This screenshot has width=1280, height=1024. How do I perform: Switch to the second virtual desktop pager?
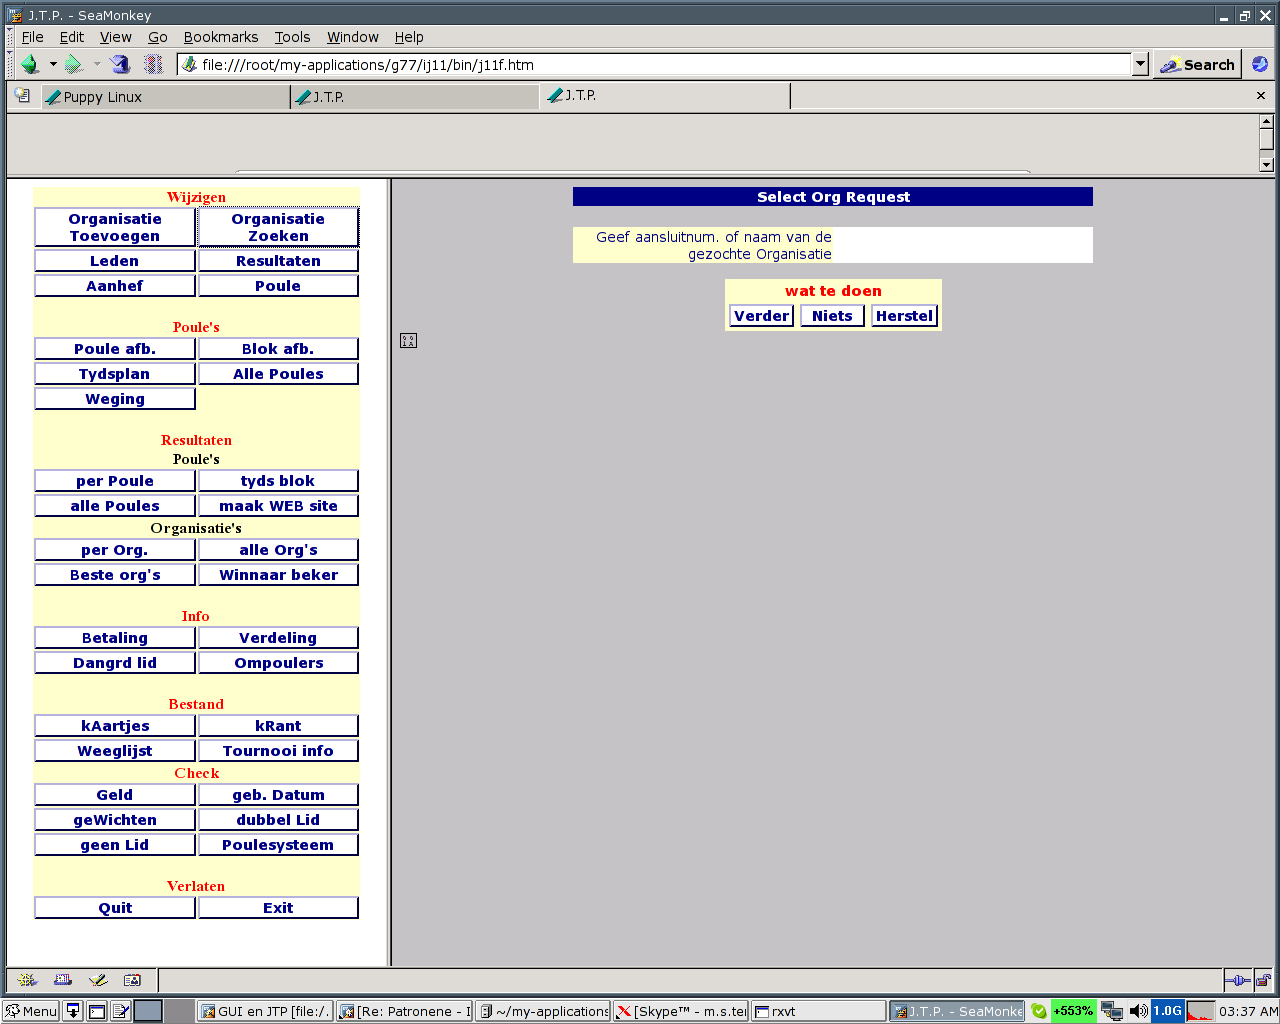[179, 1011]
